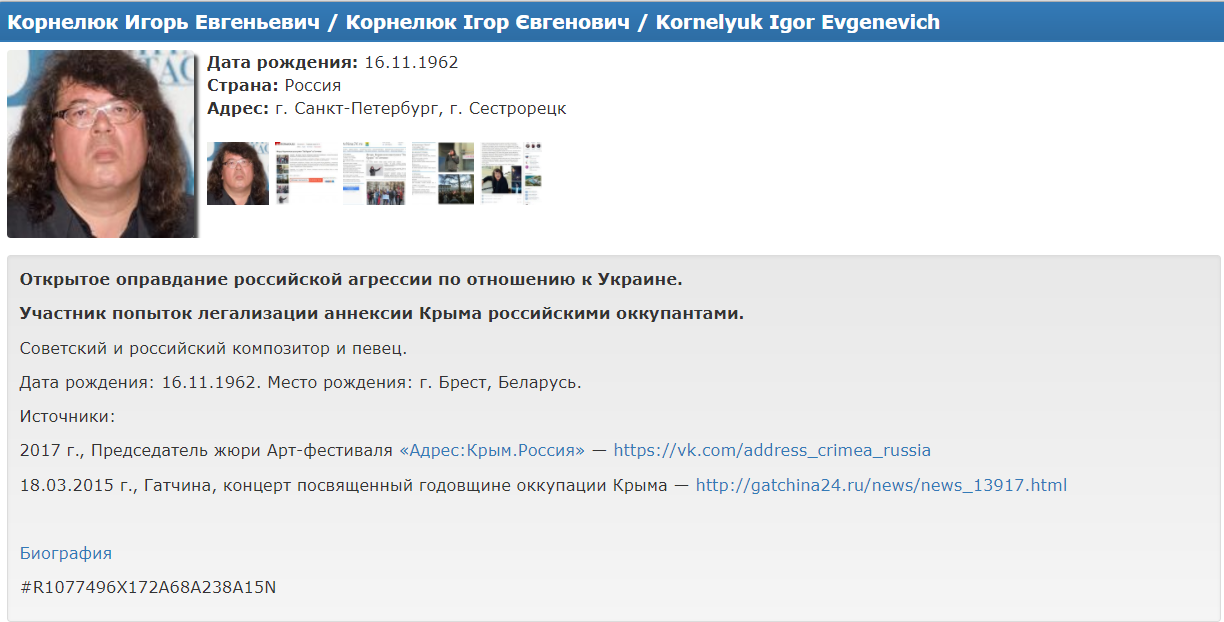Open the «Адрес:Крым.Россия» link

click(x=492, y=450)
